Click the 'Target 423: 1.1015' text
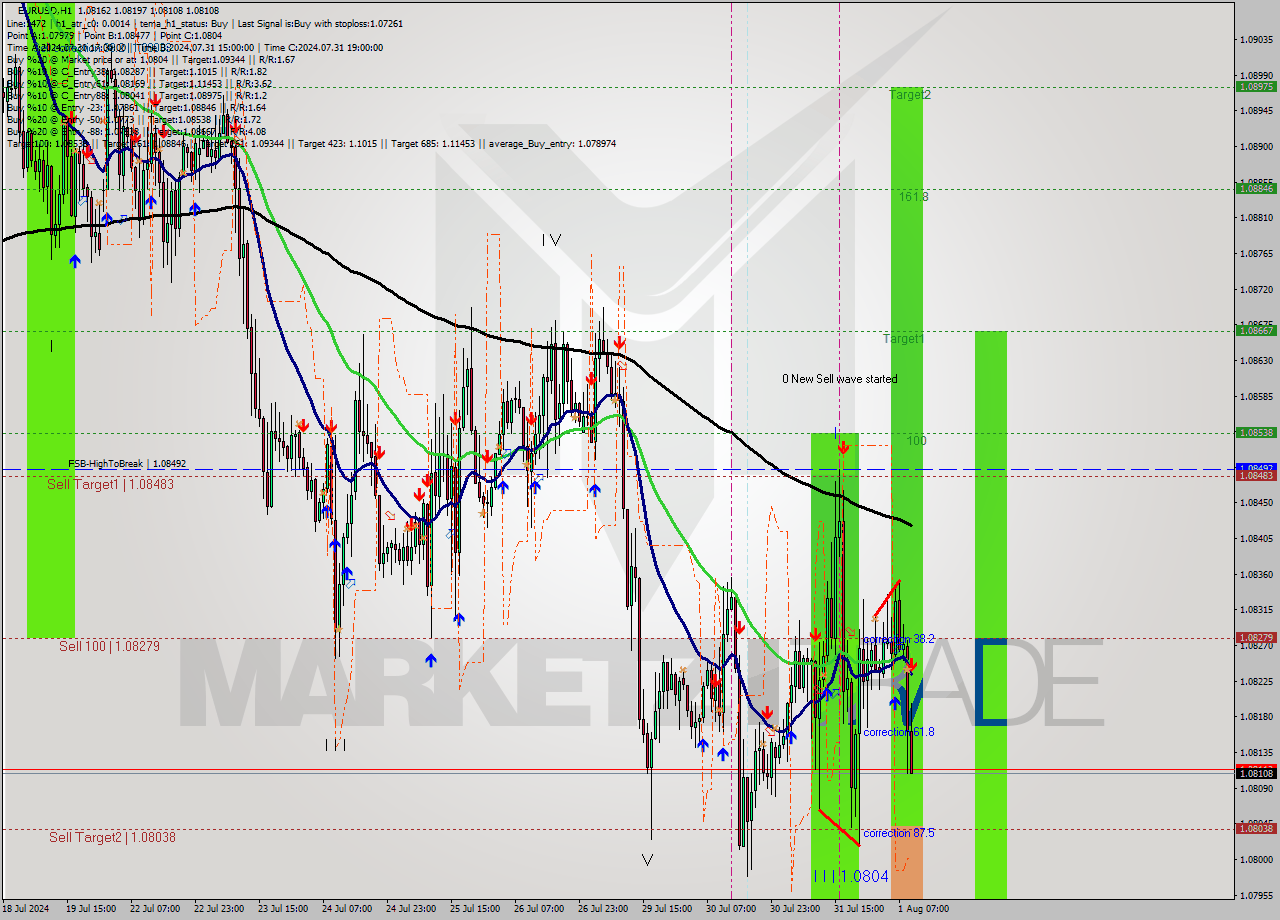 pyautogui.click(x=337, y=144)
